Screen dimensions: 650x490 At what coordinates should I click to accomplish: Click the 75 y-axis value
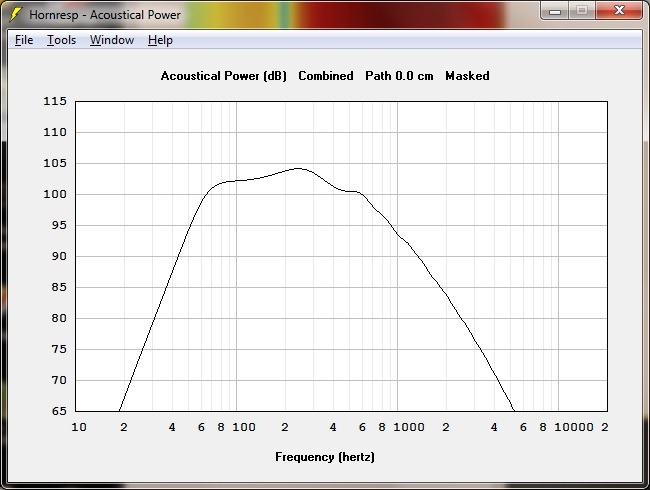(59, 349)
